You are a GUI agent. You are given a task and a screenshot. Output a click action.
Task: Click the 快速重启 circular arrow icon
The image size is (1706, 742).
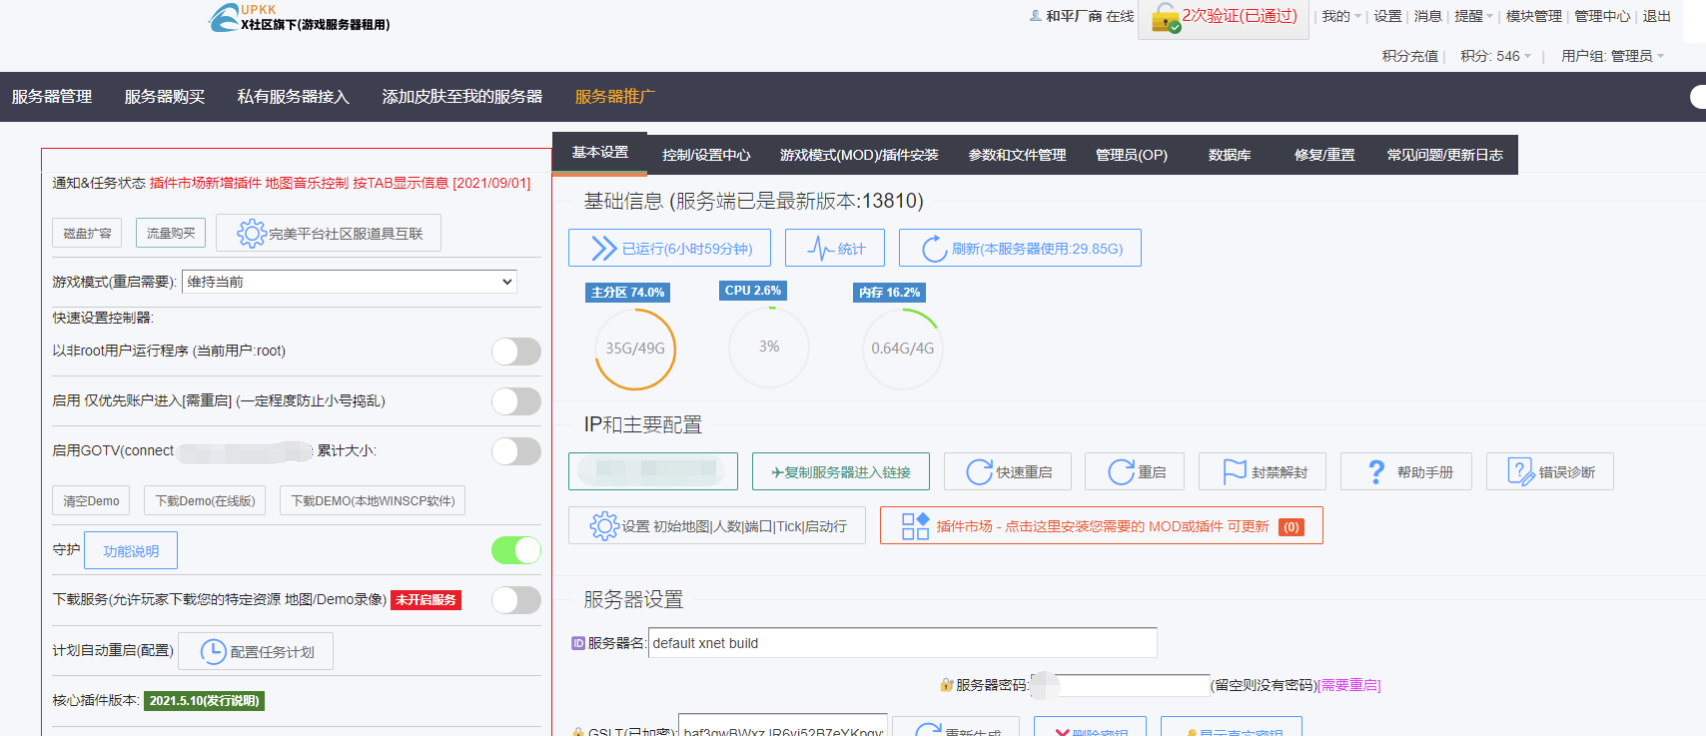(979, 472)
